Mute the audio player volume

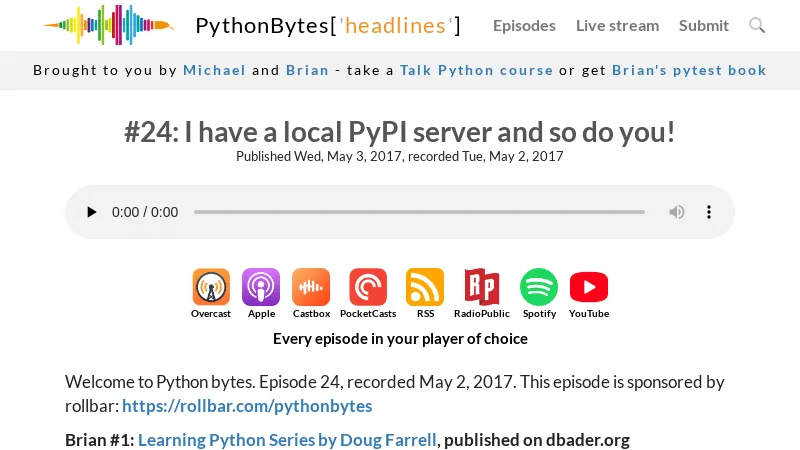pos(677,212)
